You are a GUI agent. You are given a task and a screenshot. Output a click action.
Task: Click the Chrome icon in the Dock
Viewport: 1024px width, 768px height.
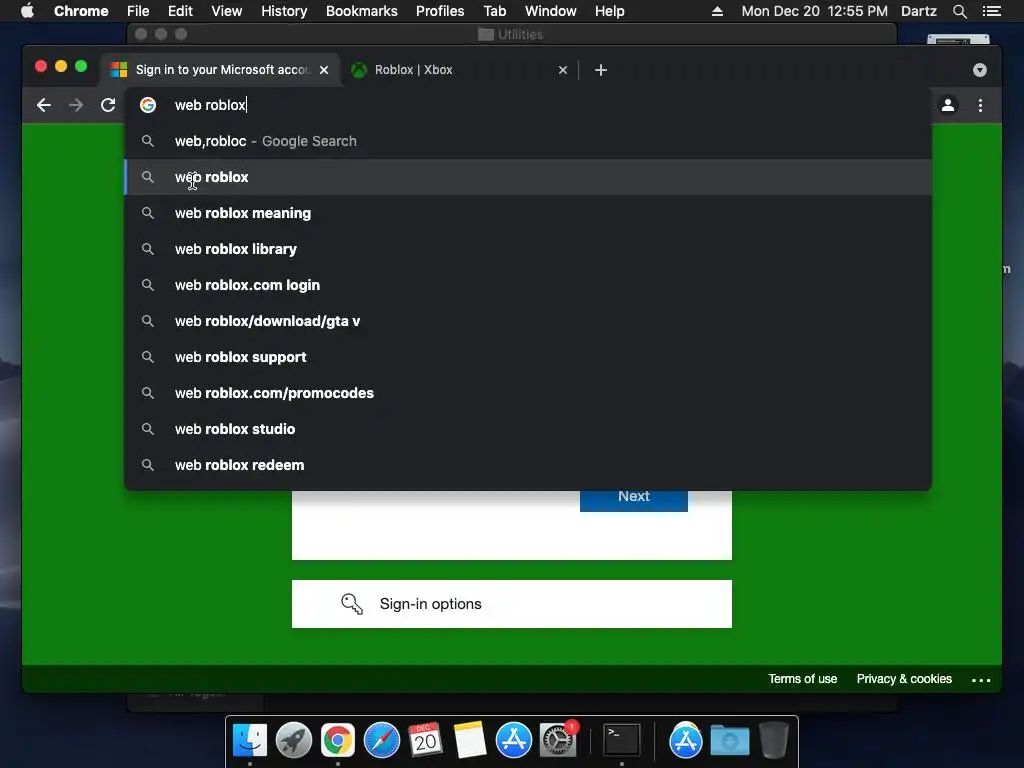(338, 740)
